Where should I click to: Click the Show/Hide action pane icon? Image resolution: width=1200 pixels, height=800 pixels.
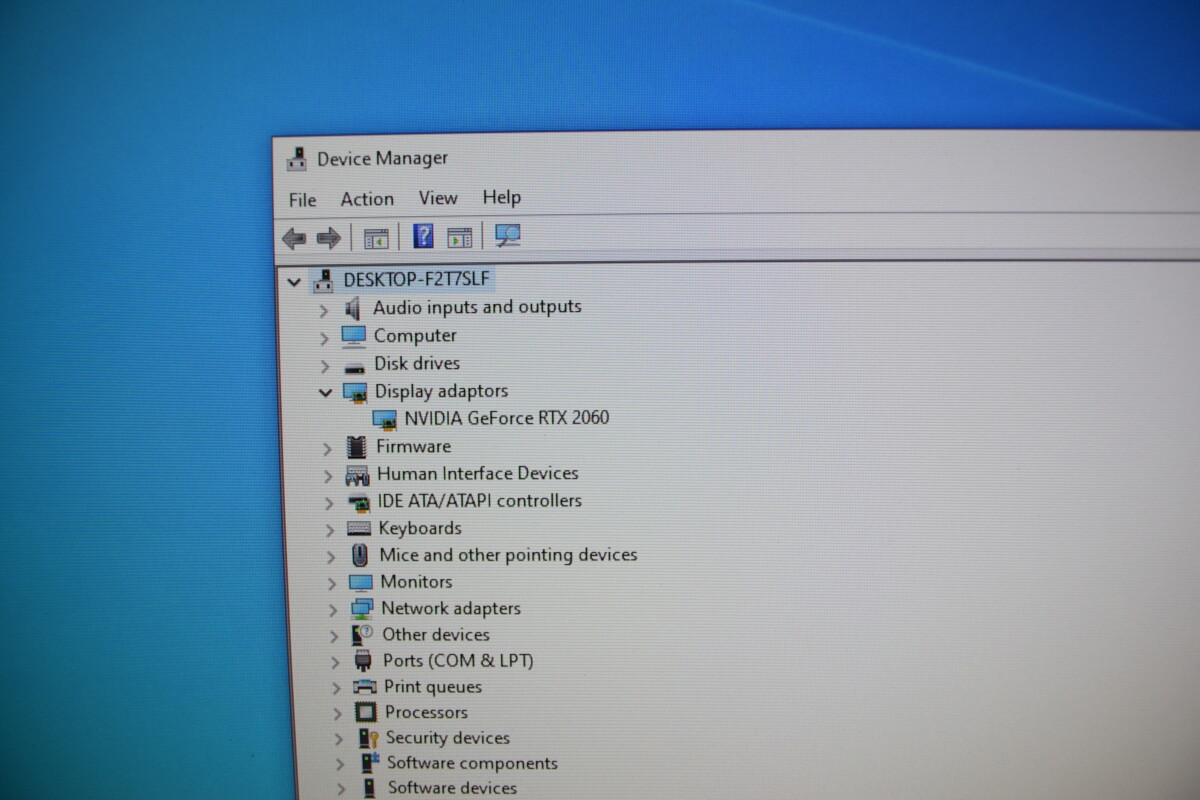pos(459,237)
